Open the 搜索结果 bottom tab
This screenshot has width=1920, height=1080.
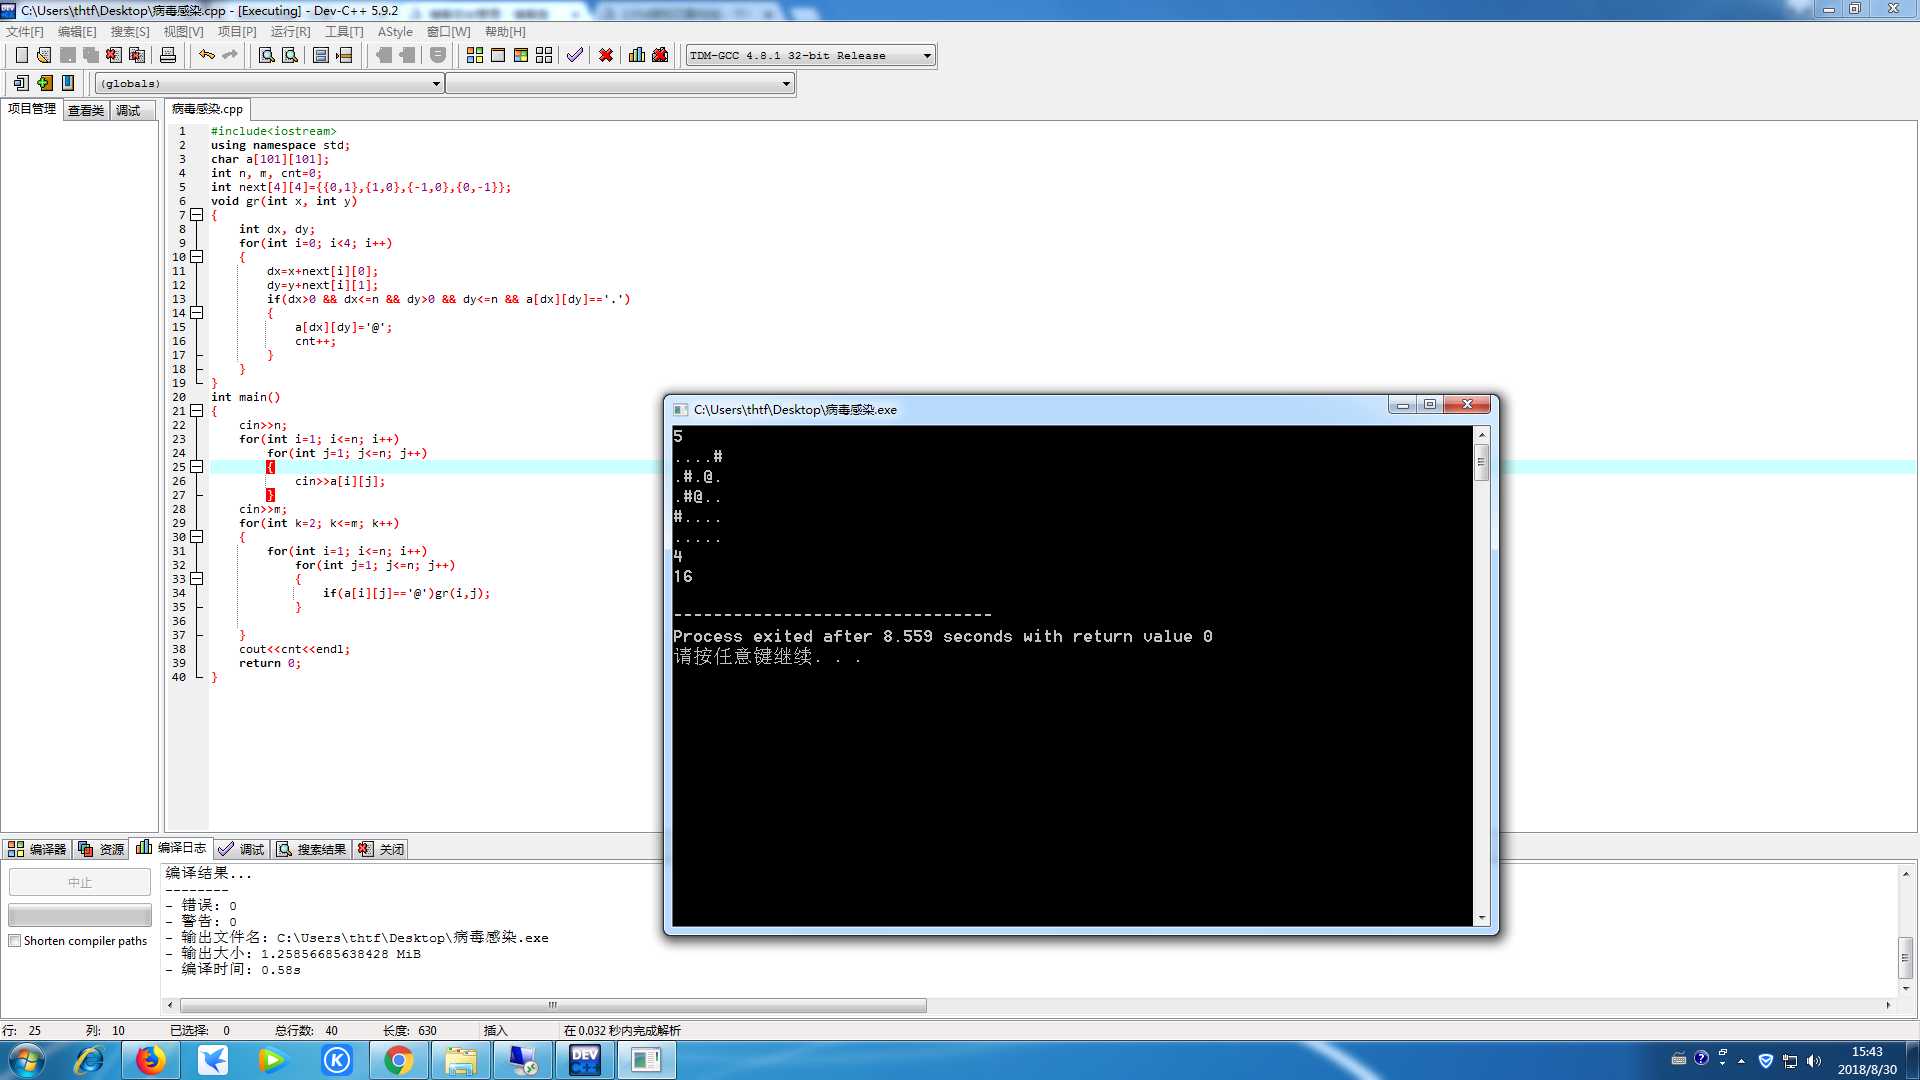[x=311, y=849]
